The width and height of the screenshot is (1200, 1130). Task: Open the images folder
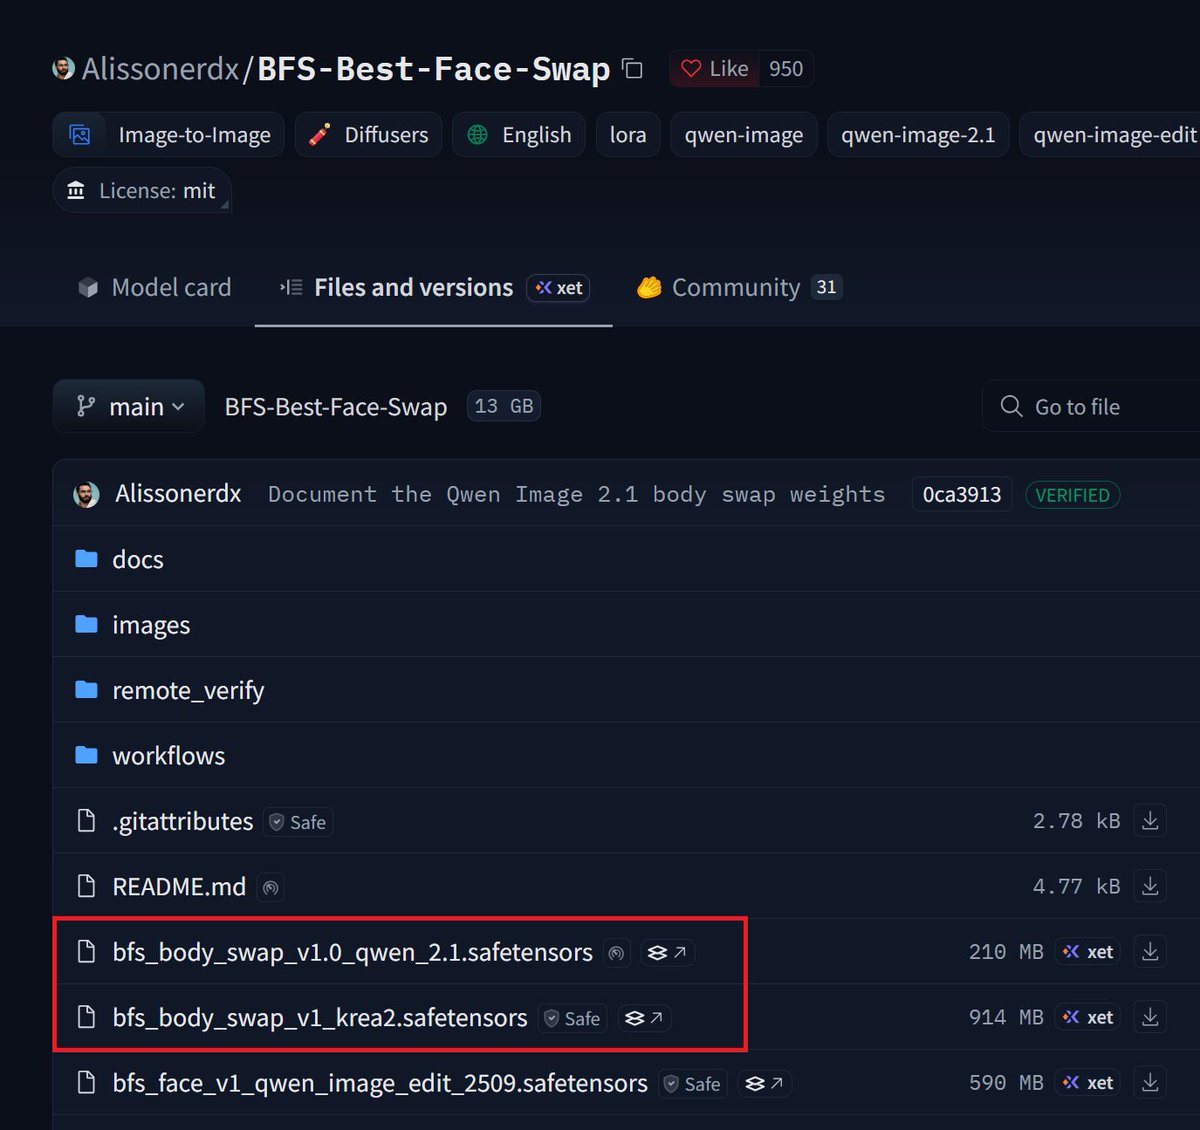(x=151, y=625)
